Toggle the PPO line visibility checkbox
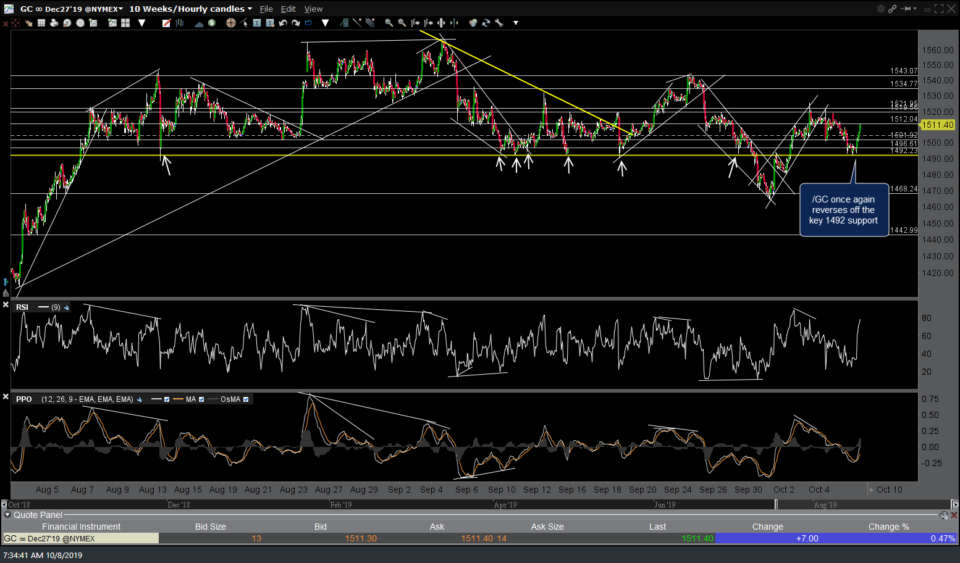The width and height of the screenshot is (960, 563). pyautogui.click(x=168, y=399)
